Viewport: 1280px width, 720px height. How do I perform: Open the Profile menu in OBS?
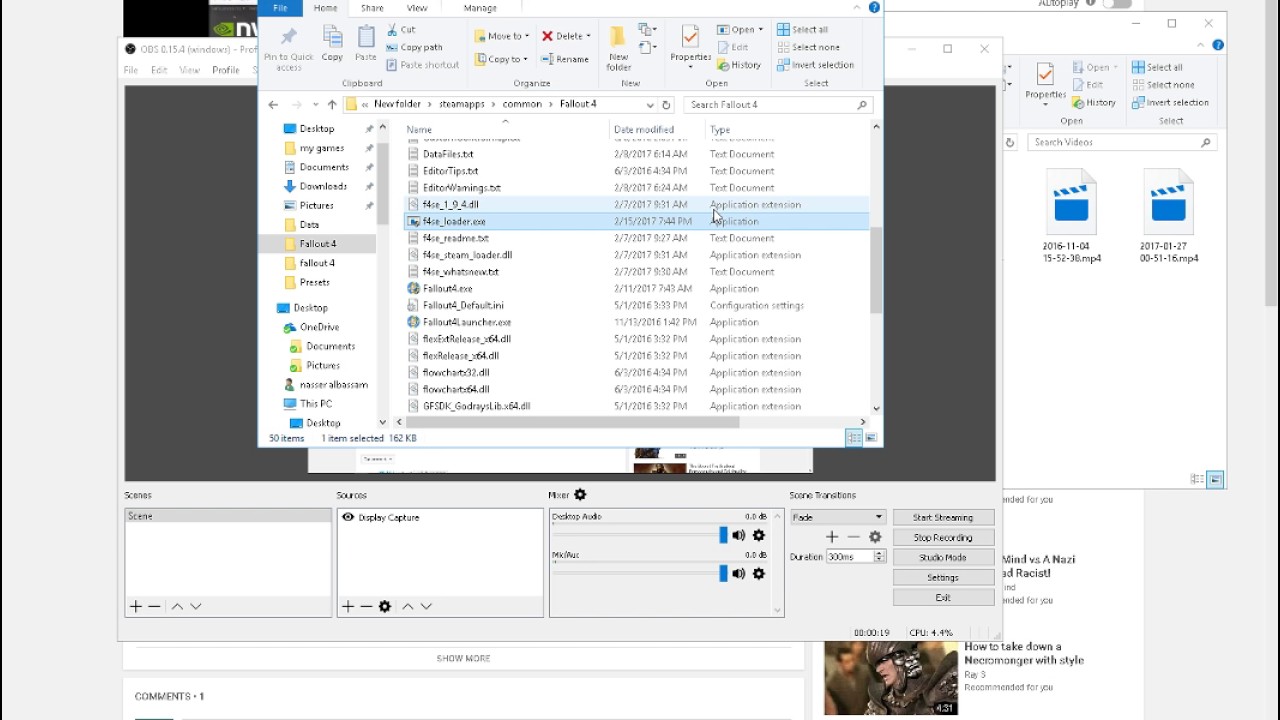[x=226, y=70]
